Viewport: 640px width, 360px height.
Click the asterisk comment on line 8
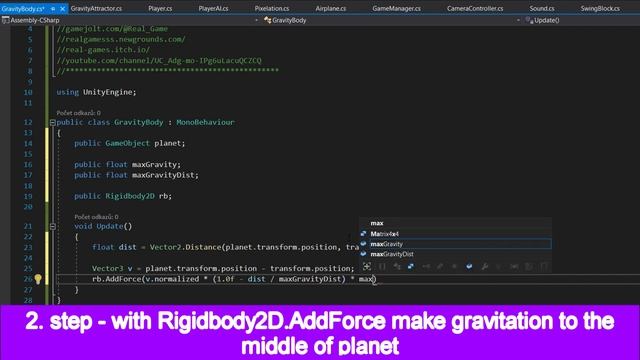click(x=167, y=71)
